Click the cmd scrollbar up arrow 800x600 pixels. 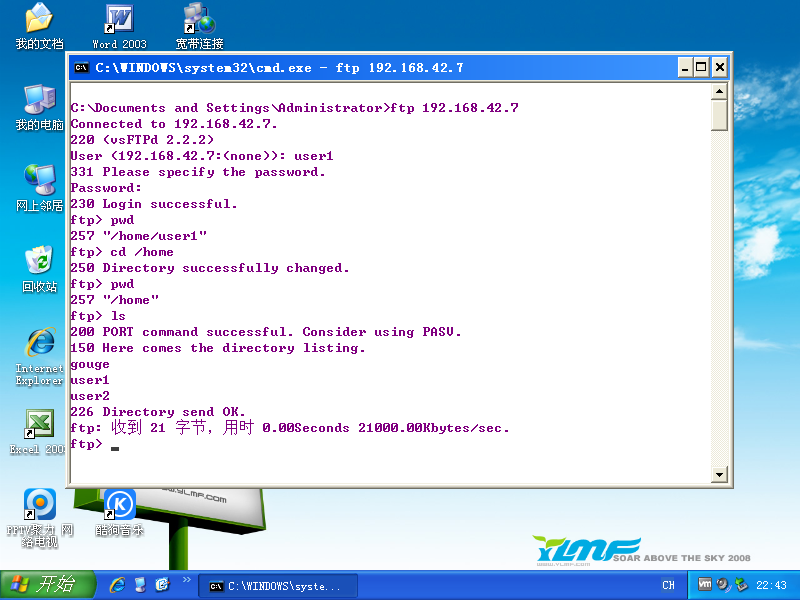click(x=719, y=91)
